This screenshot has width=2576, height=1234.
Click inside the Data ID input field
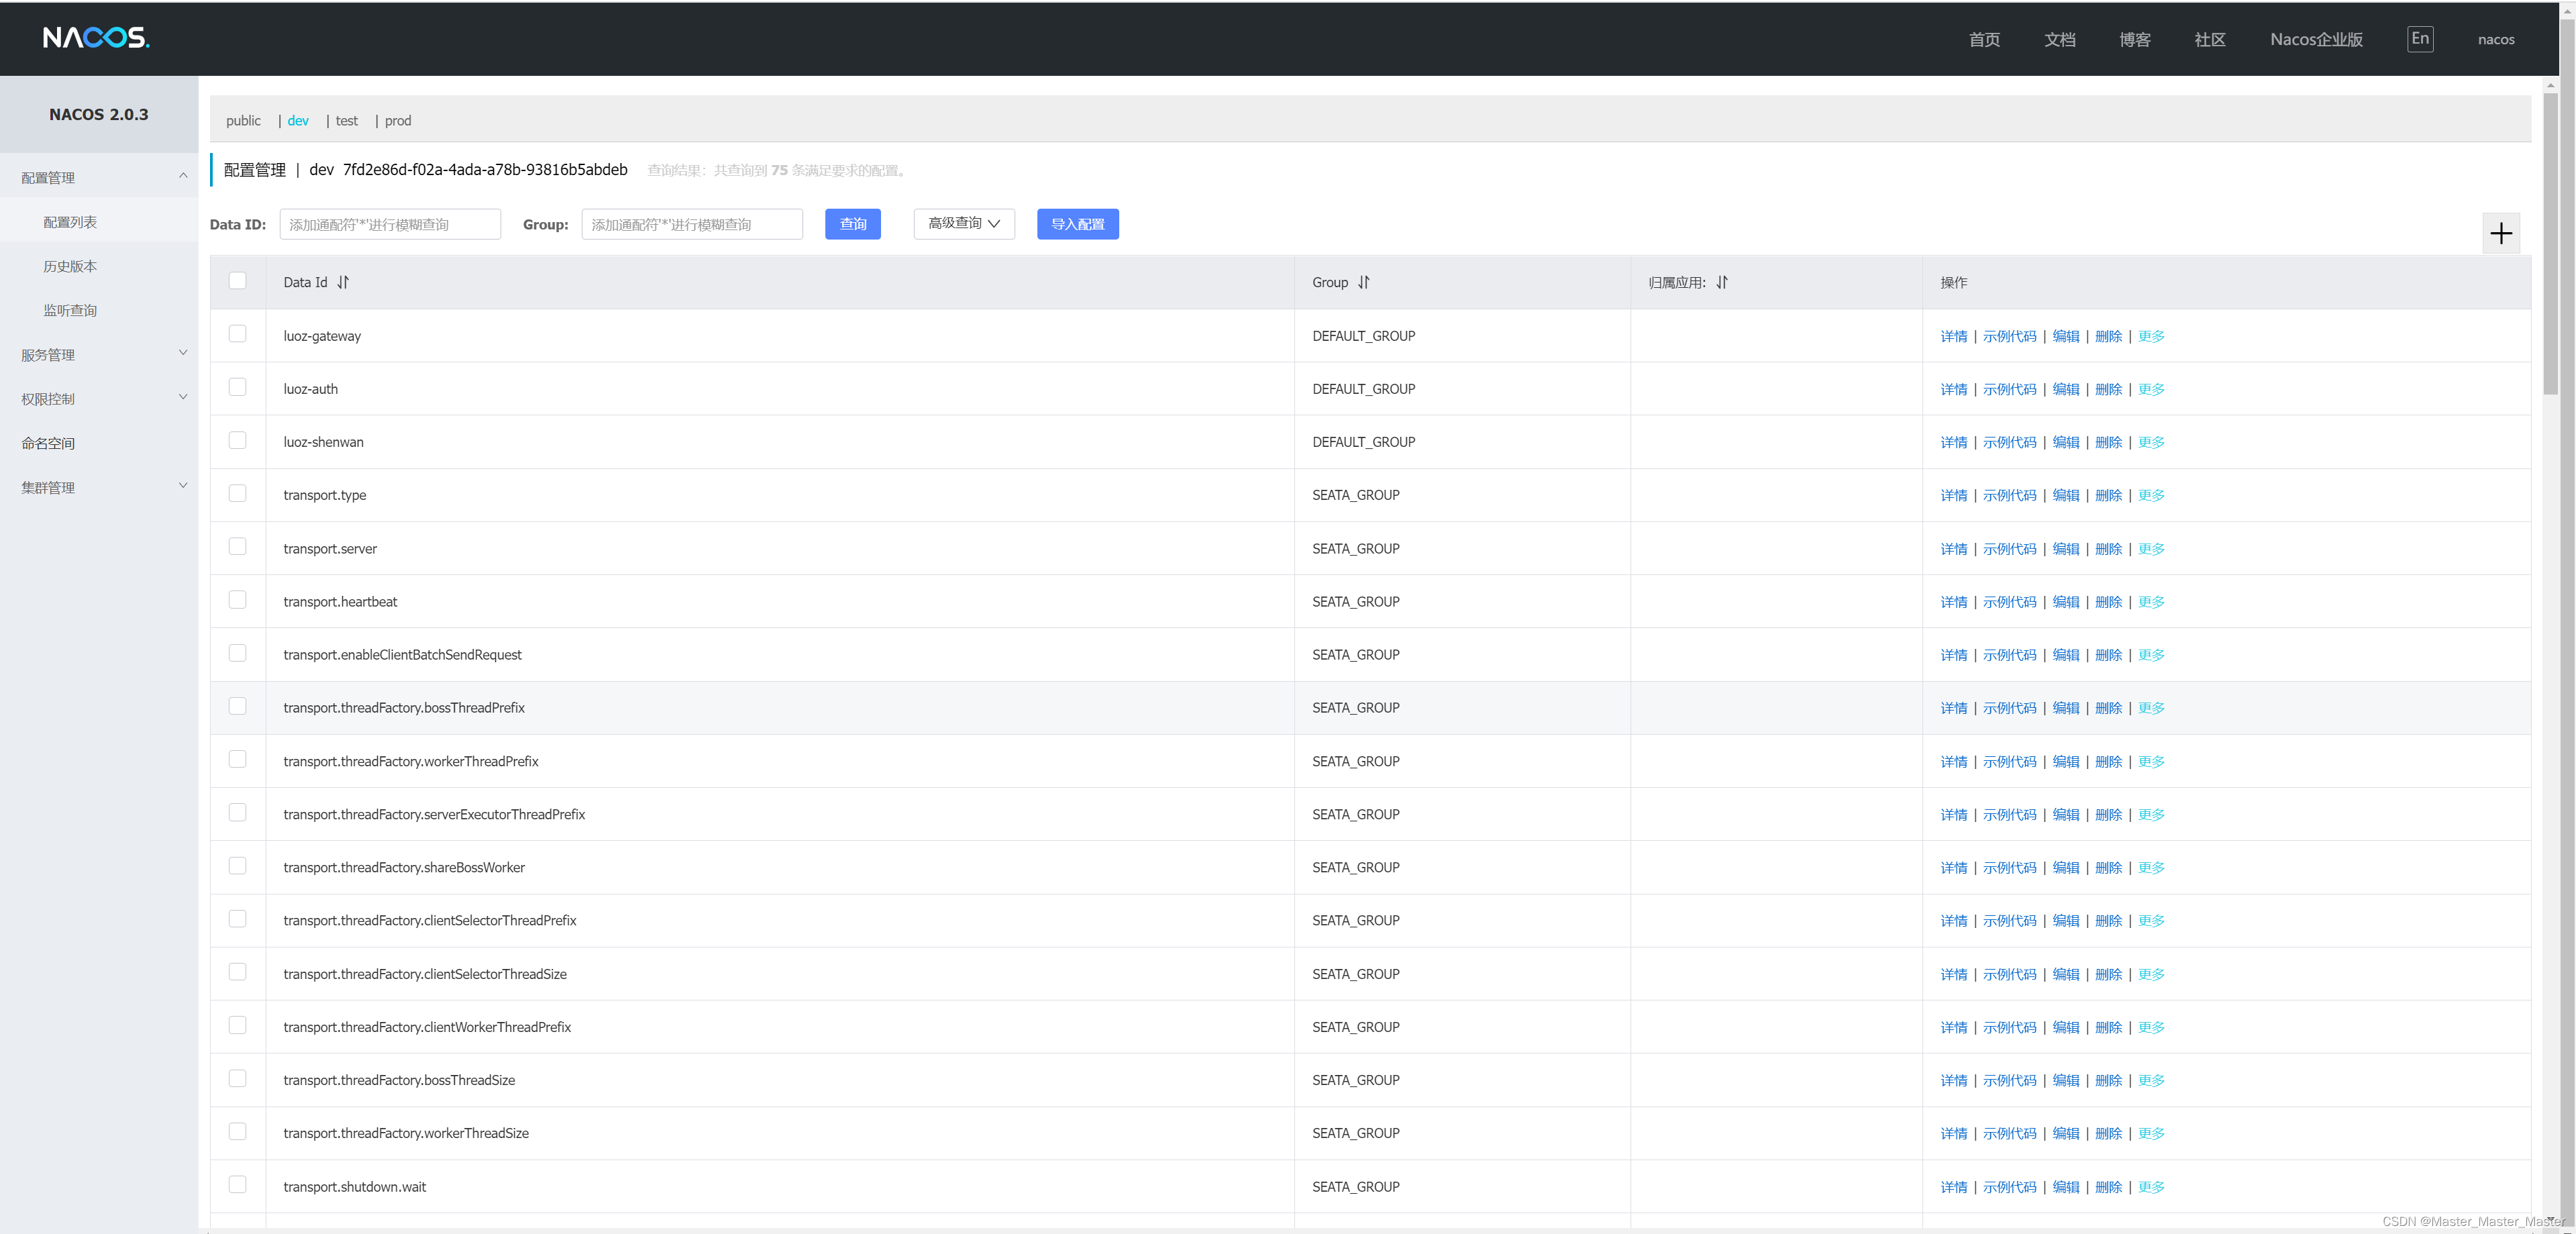coord(390,223)
